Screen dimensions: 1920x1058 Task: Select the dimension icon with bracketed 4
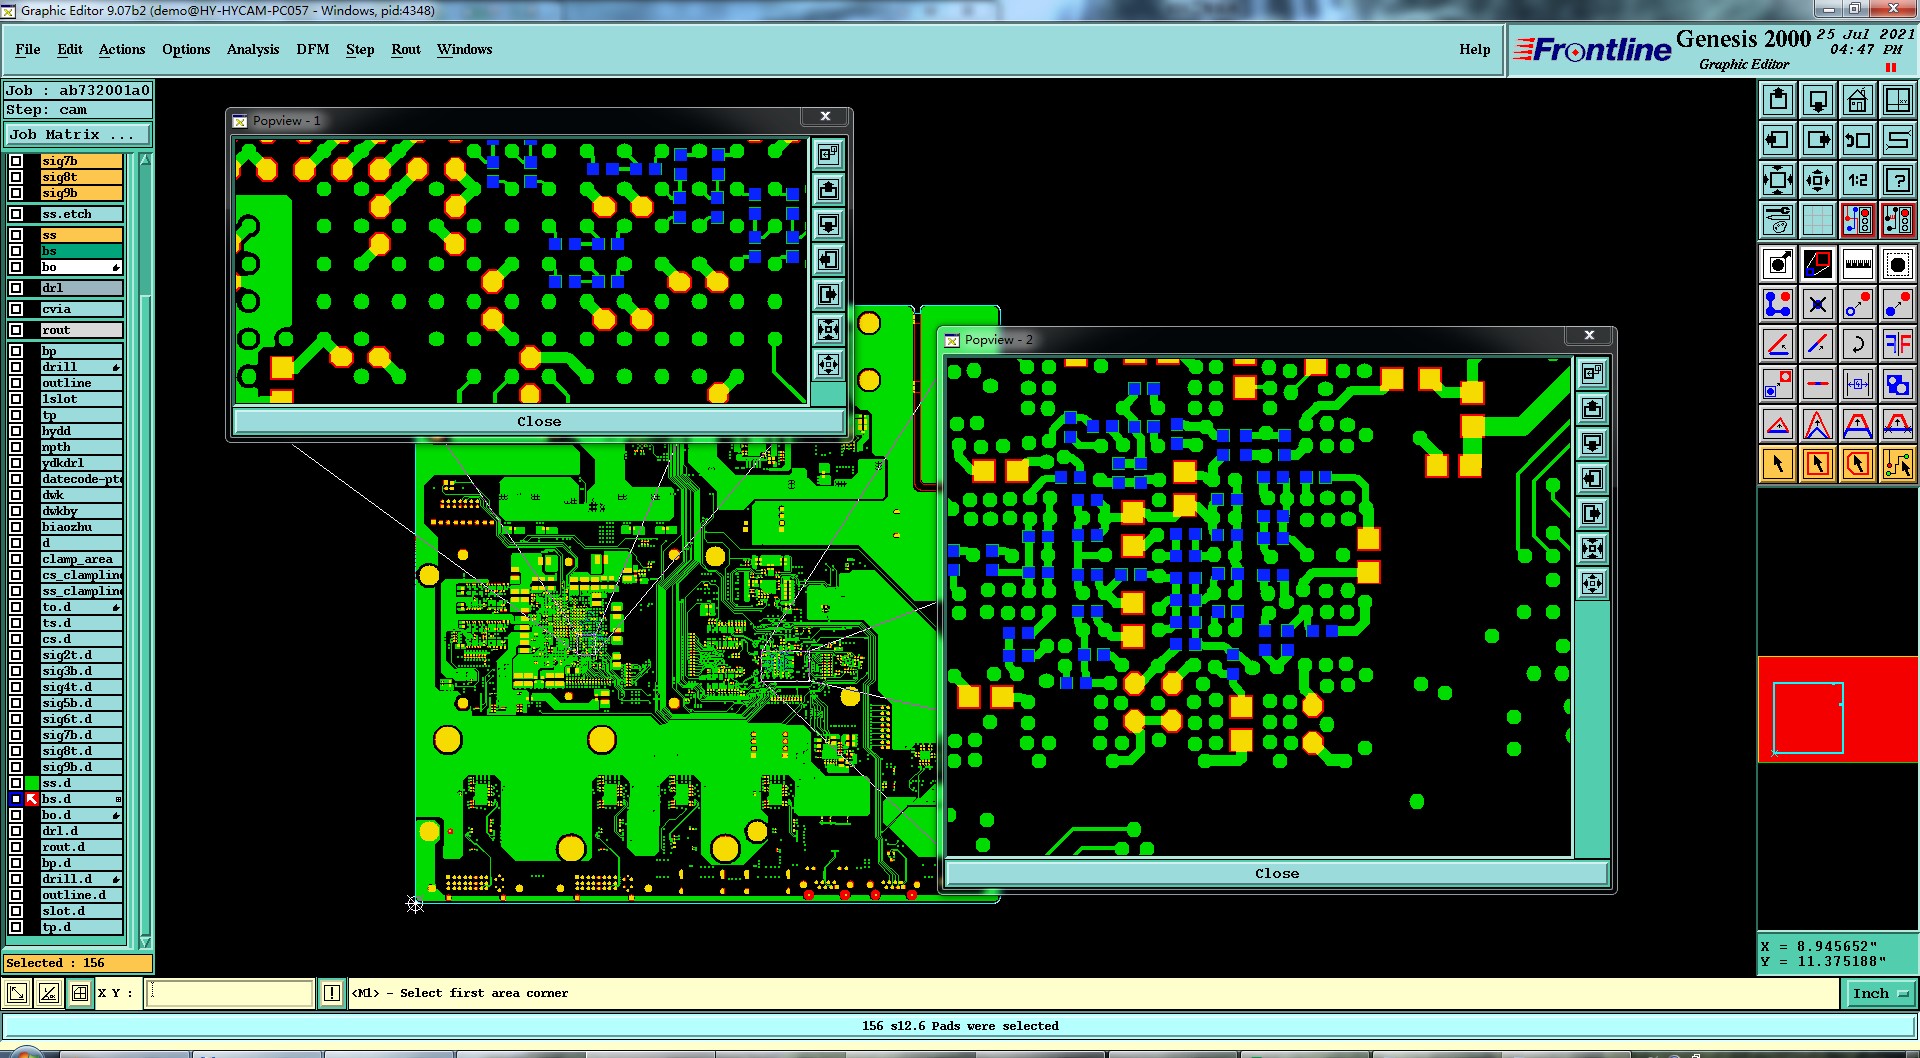tap(1858, 384)
